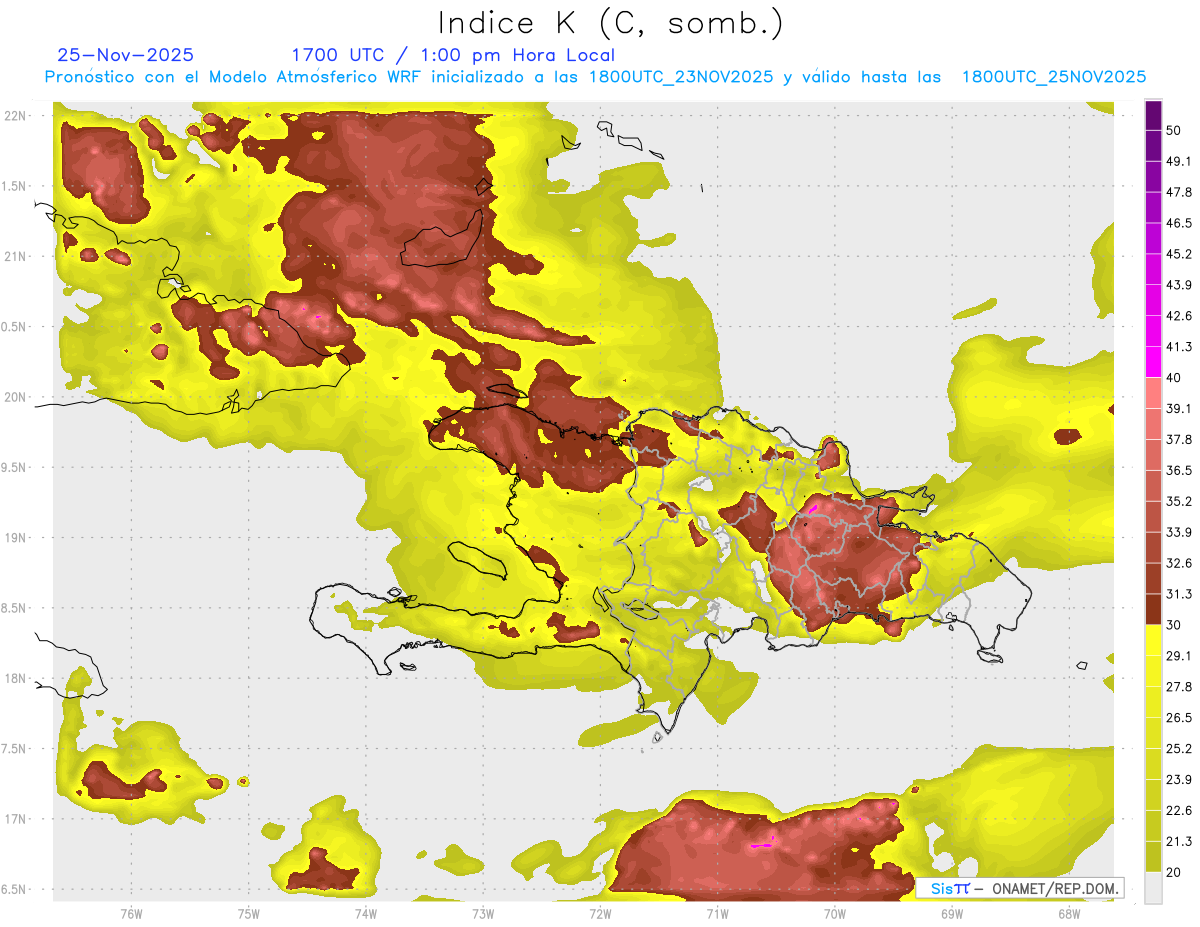This screenshot has width=1200, height=927.
Task: Click the "Indice K (C, somb.)" map title
Action: click(x=610, y=22)
